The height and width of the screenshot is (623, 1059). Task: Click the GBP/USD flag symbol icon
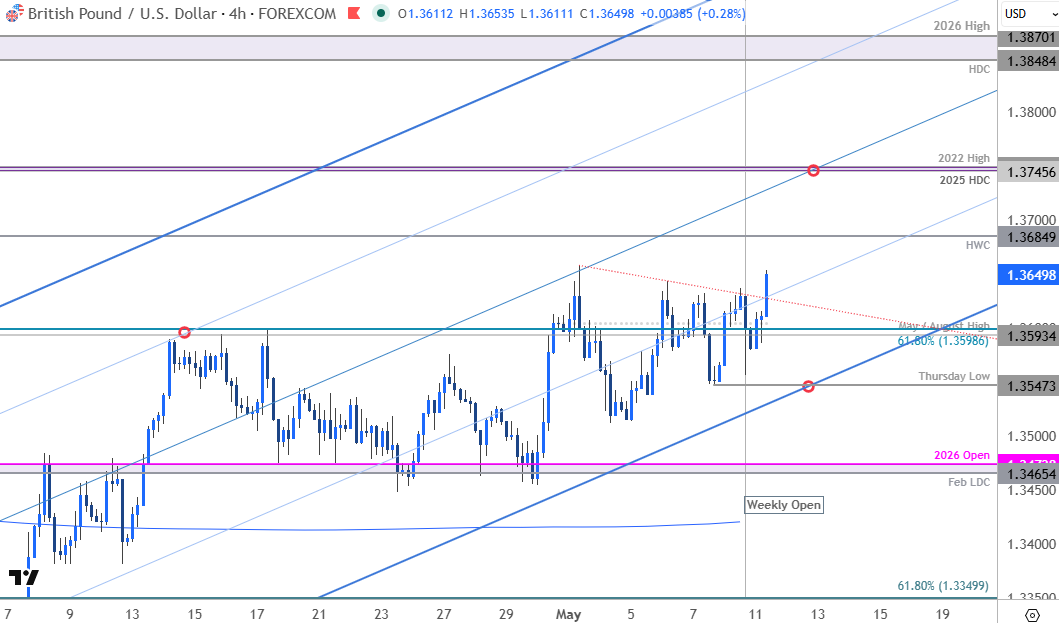click(x=12, y=13)
